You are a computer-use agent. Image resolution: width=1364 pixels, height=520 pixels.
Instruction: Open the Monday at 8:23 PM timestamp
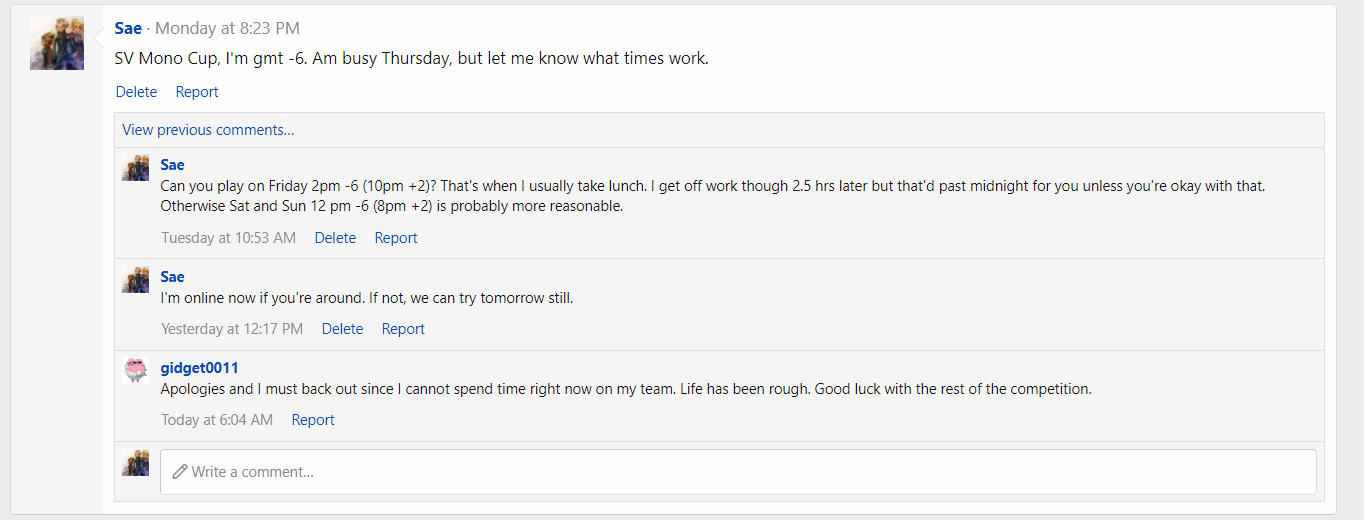click(227, 28)
